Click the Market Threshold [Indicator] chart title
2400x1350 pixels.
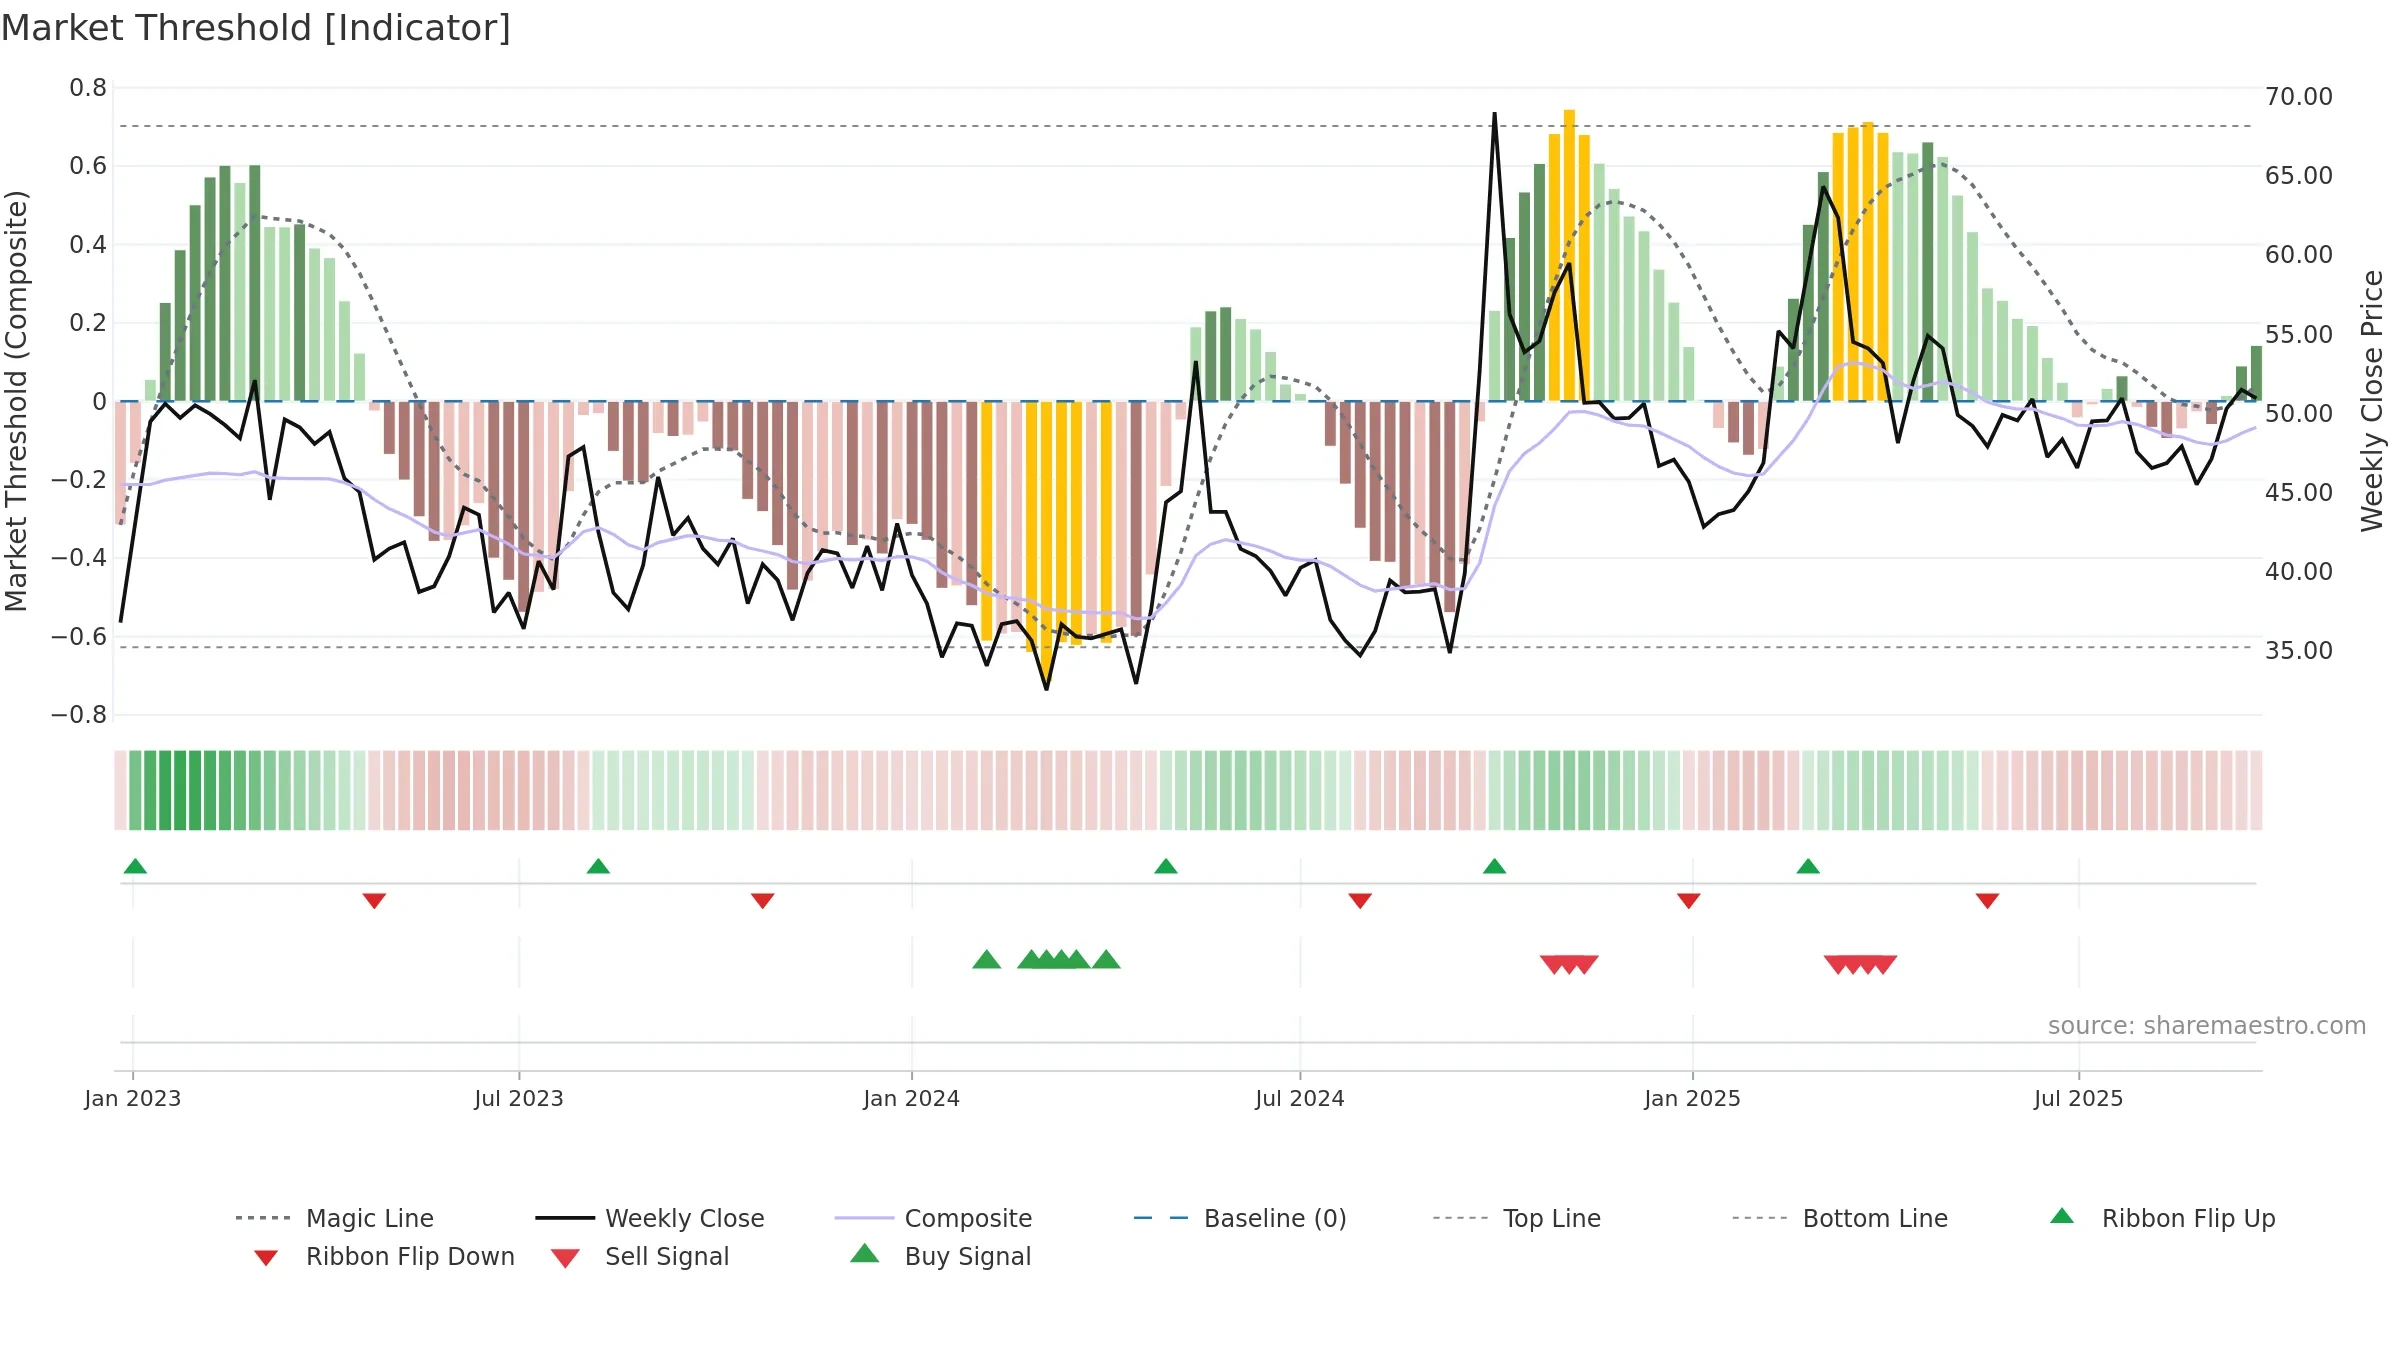click(x=256, y=28)
